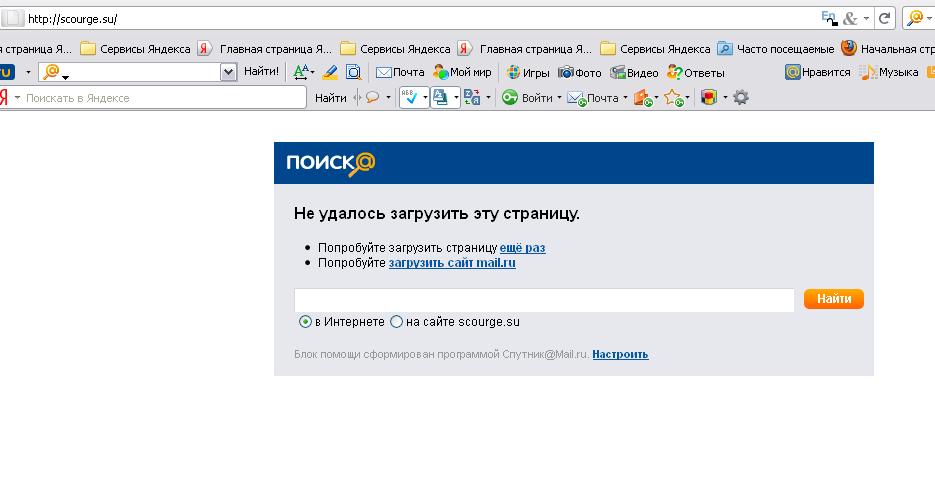Click the Нравится like button
Viewport: 935px width, 493px height.
(x=818, y=72)
